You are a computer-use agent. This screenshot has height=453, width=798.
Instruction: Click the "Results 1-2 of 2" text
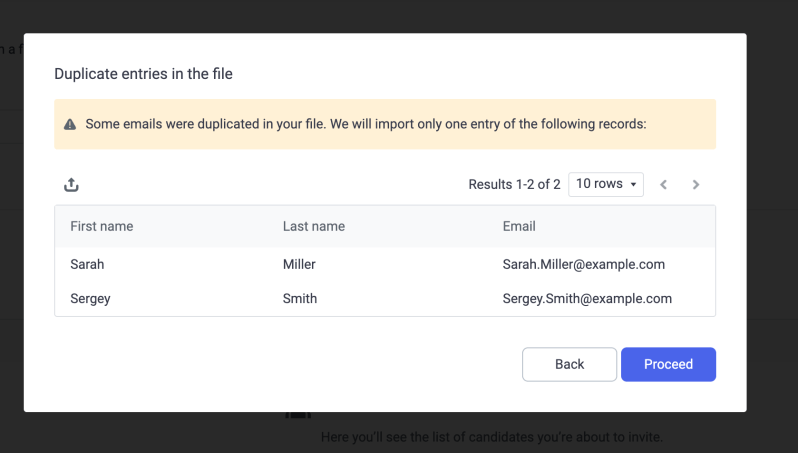514,184
